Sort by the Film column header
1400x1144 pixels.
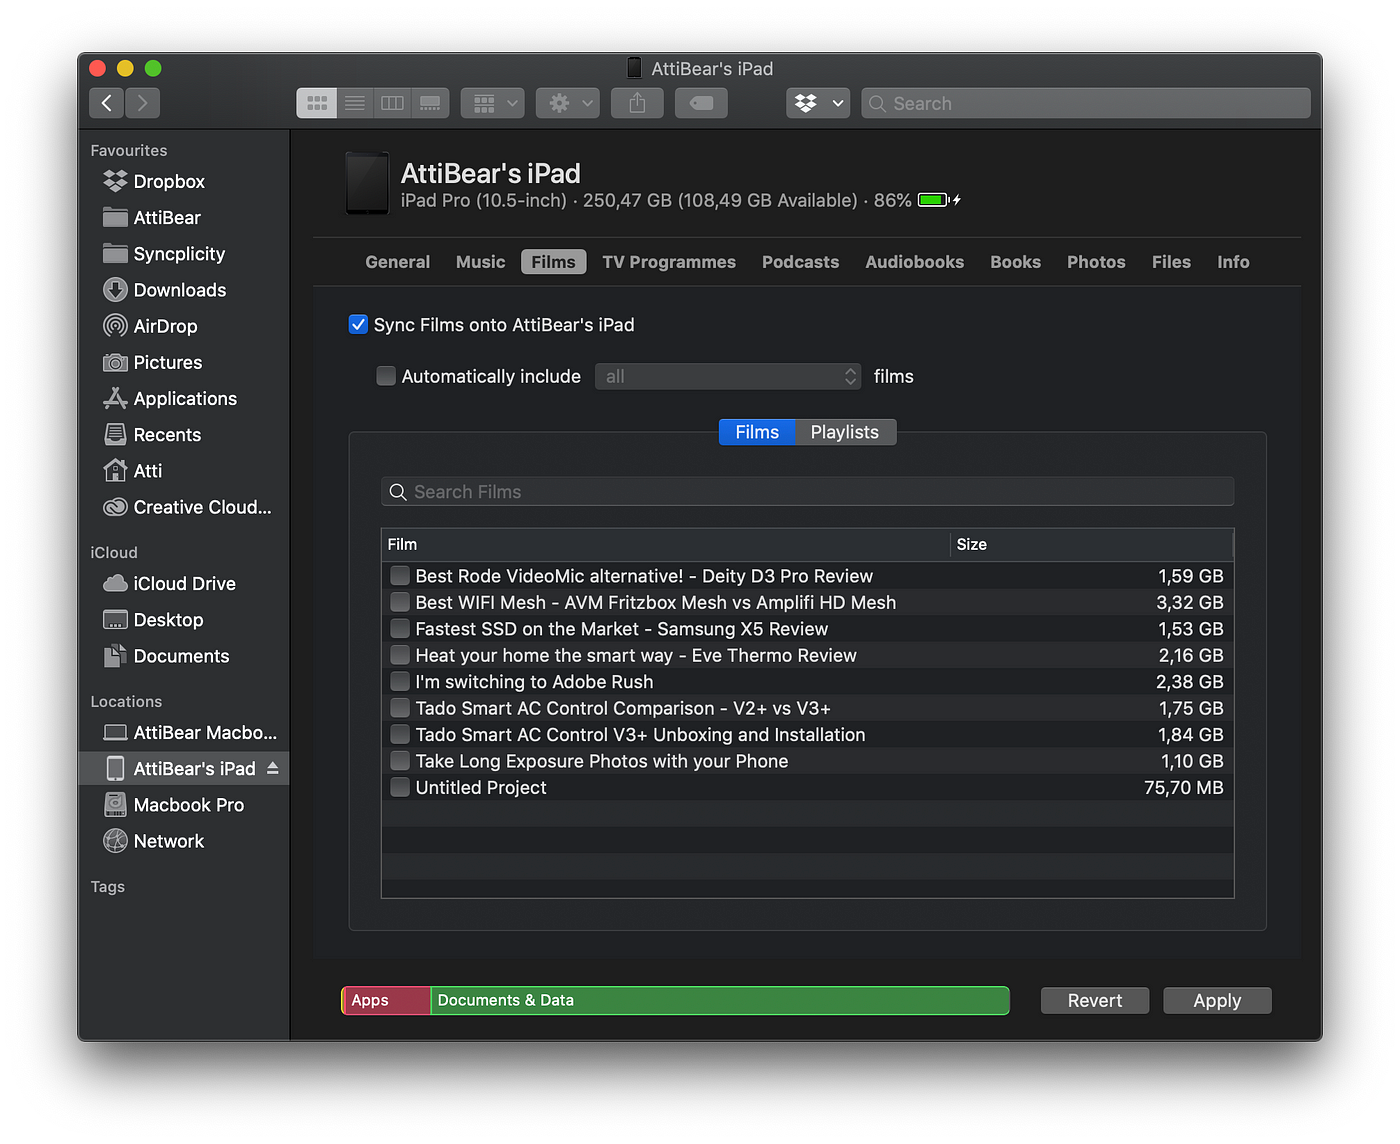pyautogui.click(x=666, y=544)
